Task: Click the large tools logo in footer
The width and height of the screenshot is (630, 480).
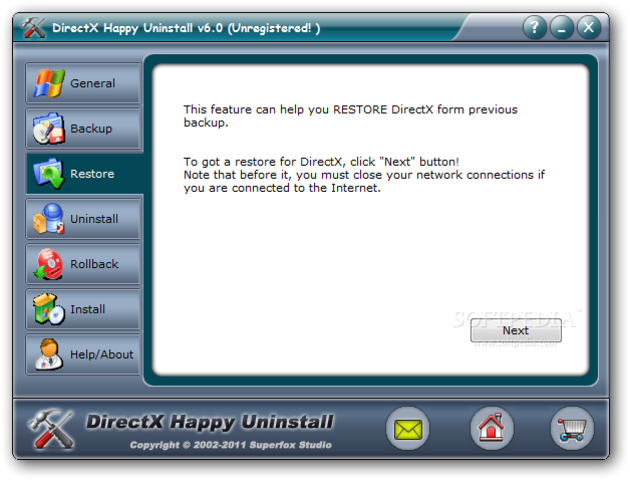Action: click(x=51, y=429)
